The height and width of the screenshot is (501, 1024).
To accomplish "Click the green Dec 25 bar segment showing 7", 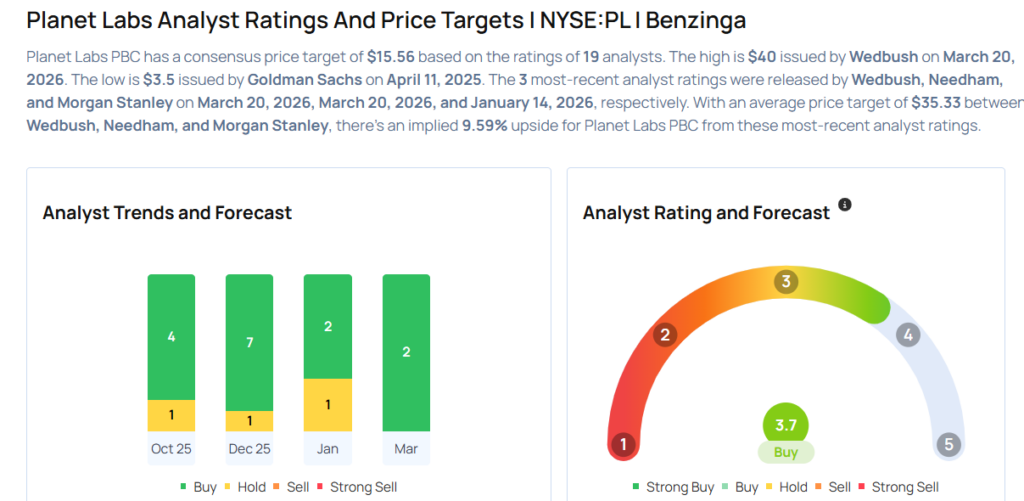I will [249, 342].
